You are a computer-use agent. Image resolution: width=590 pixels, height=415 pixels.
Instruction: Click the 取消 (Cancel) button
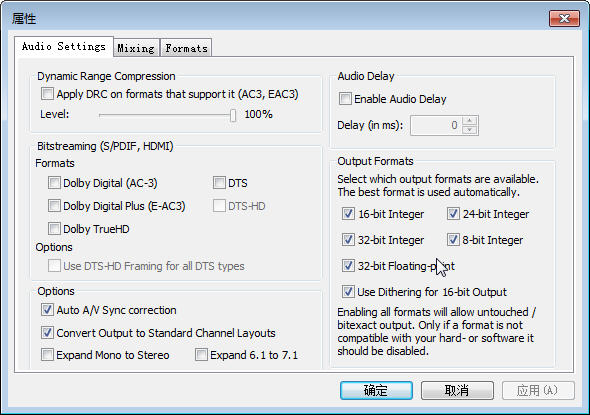click(457, 391)
